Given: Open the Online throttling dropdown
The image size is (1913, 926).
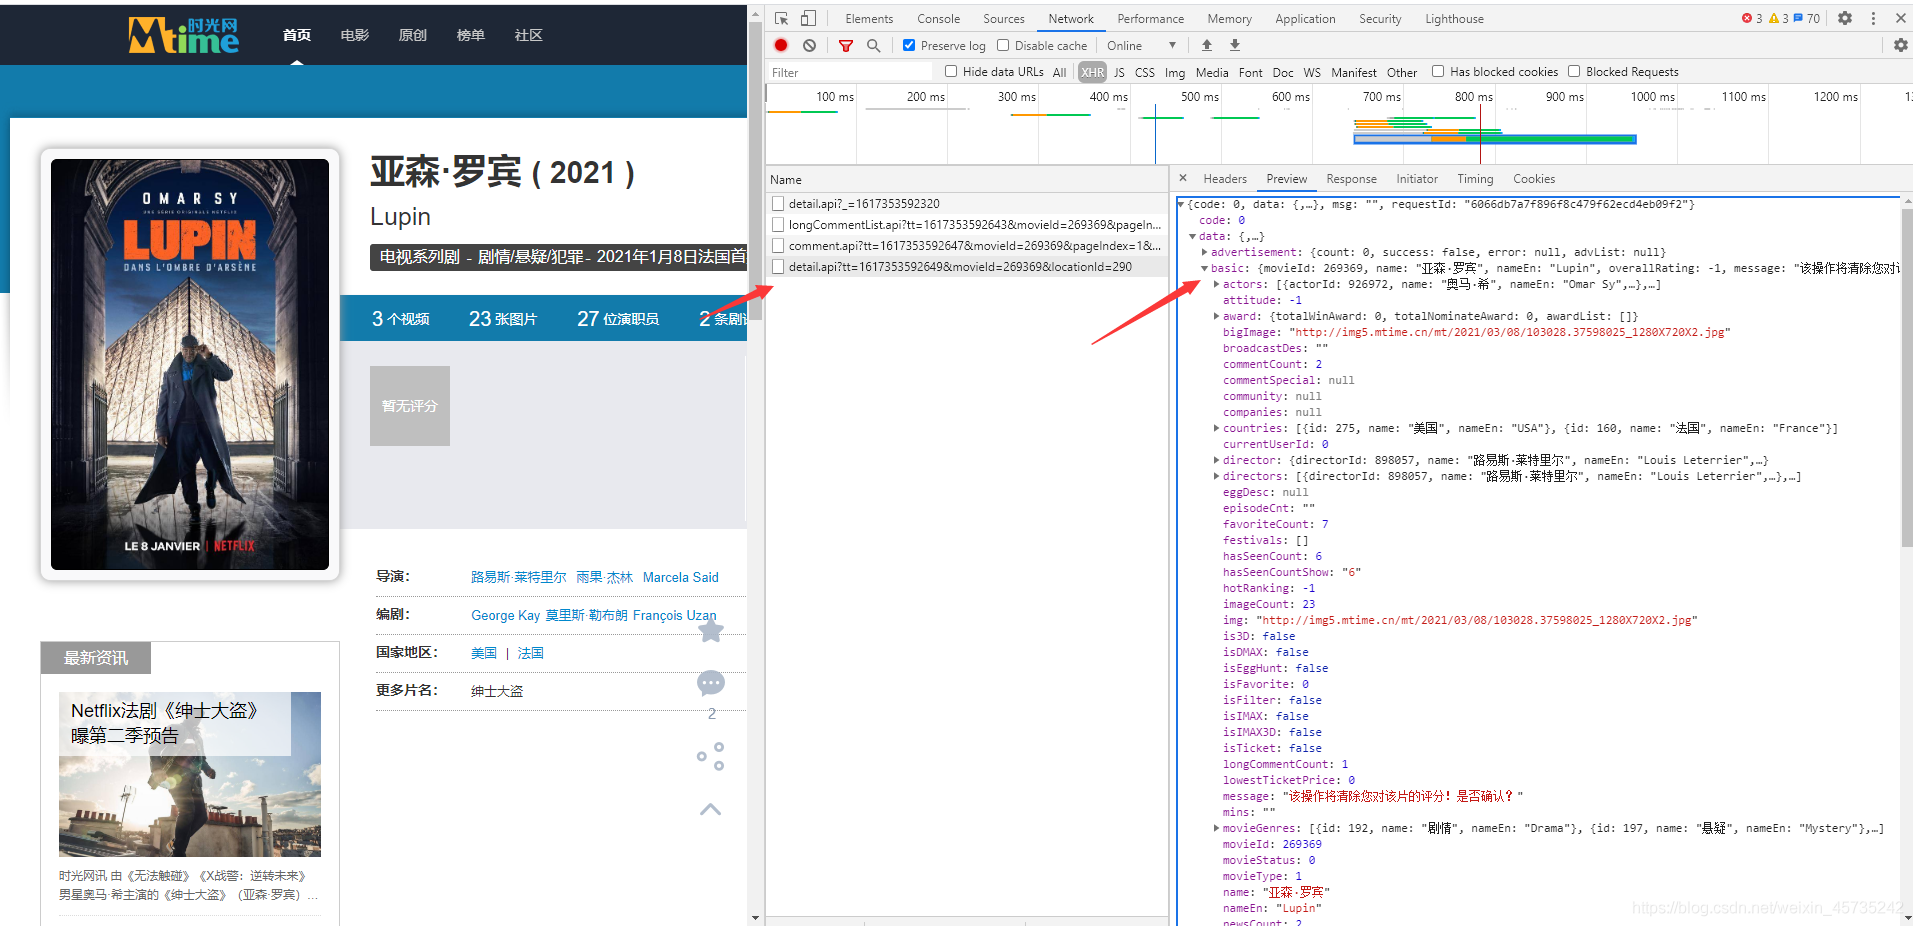Looking at the screenshot, I should (x=1141, y=45).
